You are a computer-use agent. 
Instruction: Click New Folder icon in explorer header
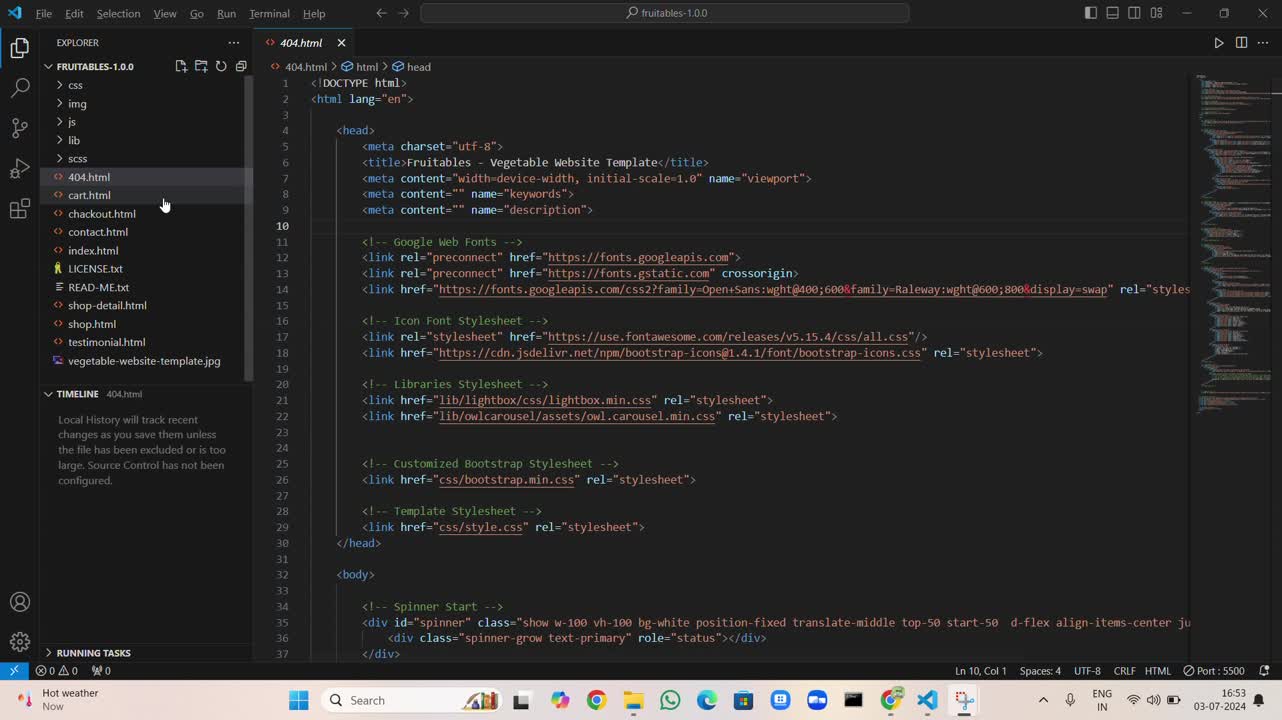point(201,66)
